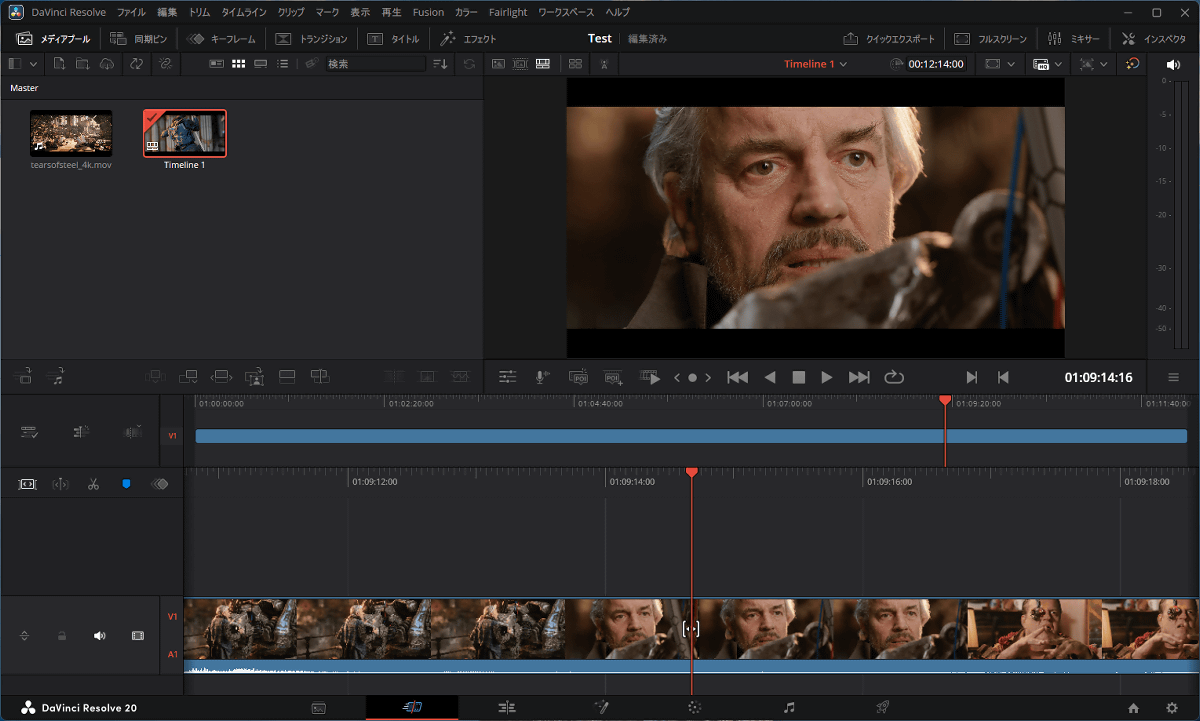1200x721 pixels.
Task: Click the play forward button
Action: pyautogui.click(x=827, y=377)
